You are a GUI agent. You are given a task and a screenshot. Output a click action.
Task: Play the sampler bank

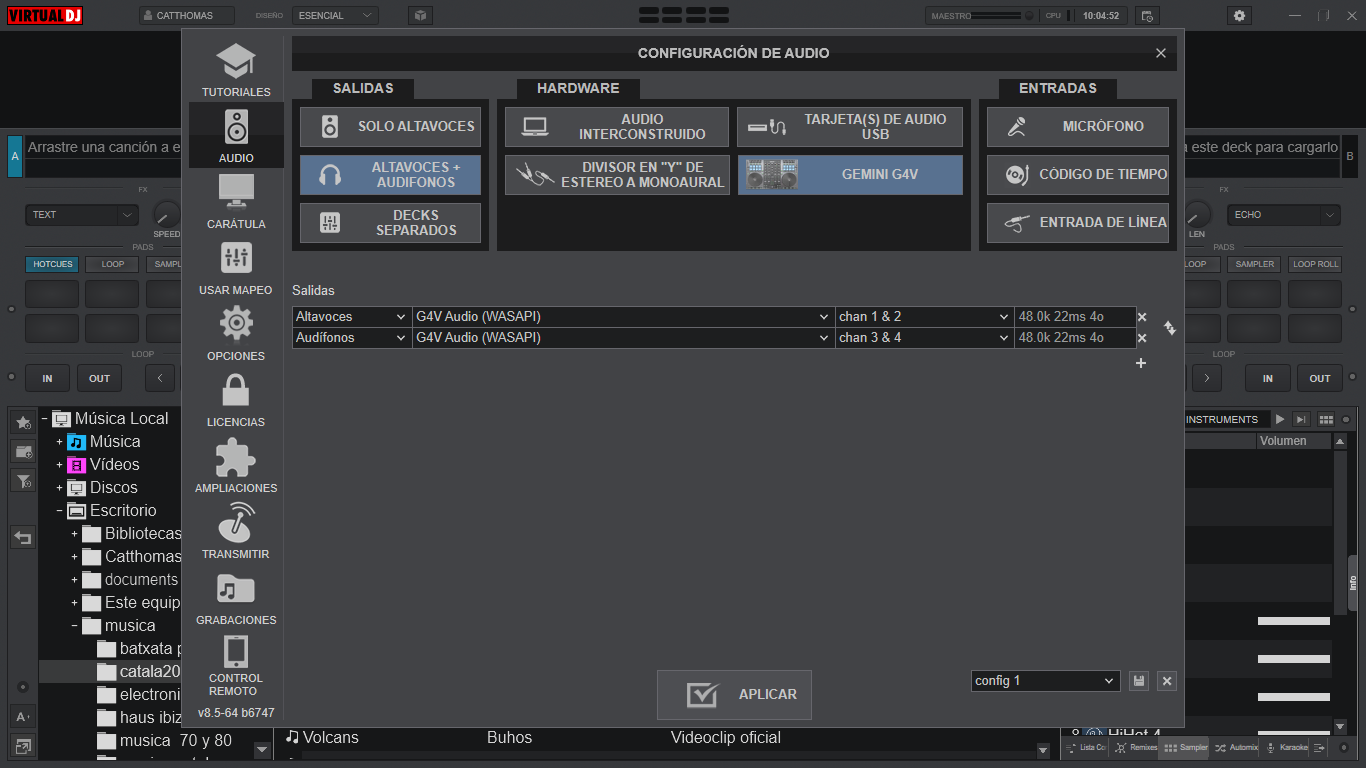[x=1280, y=420]
